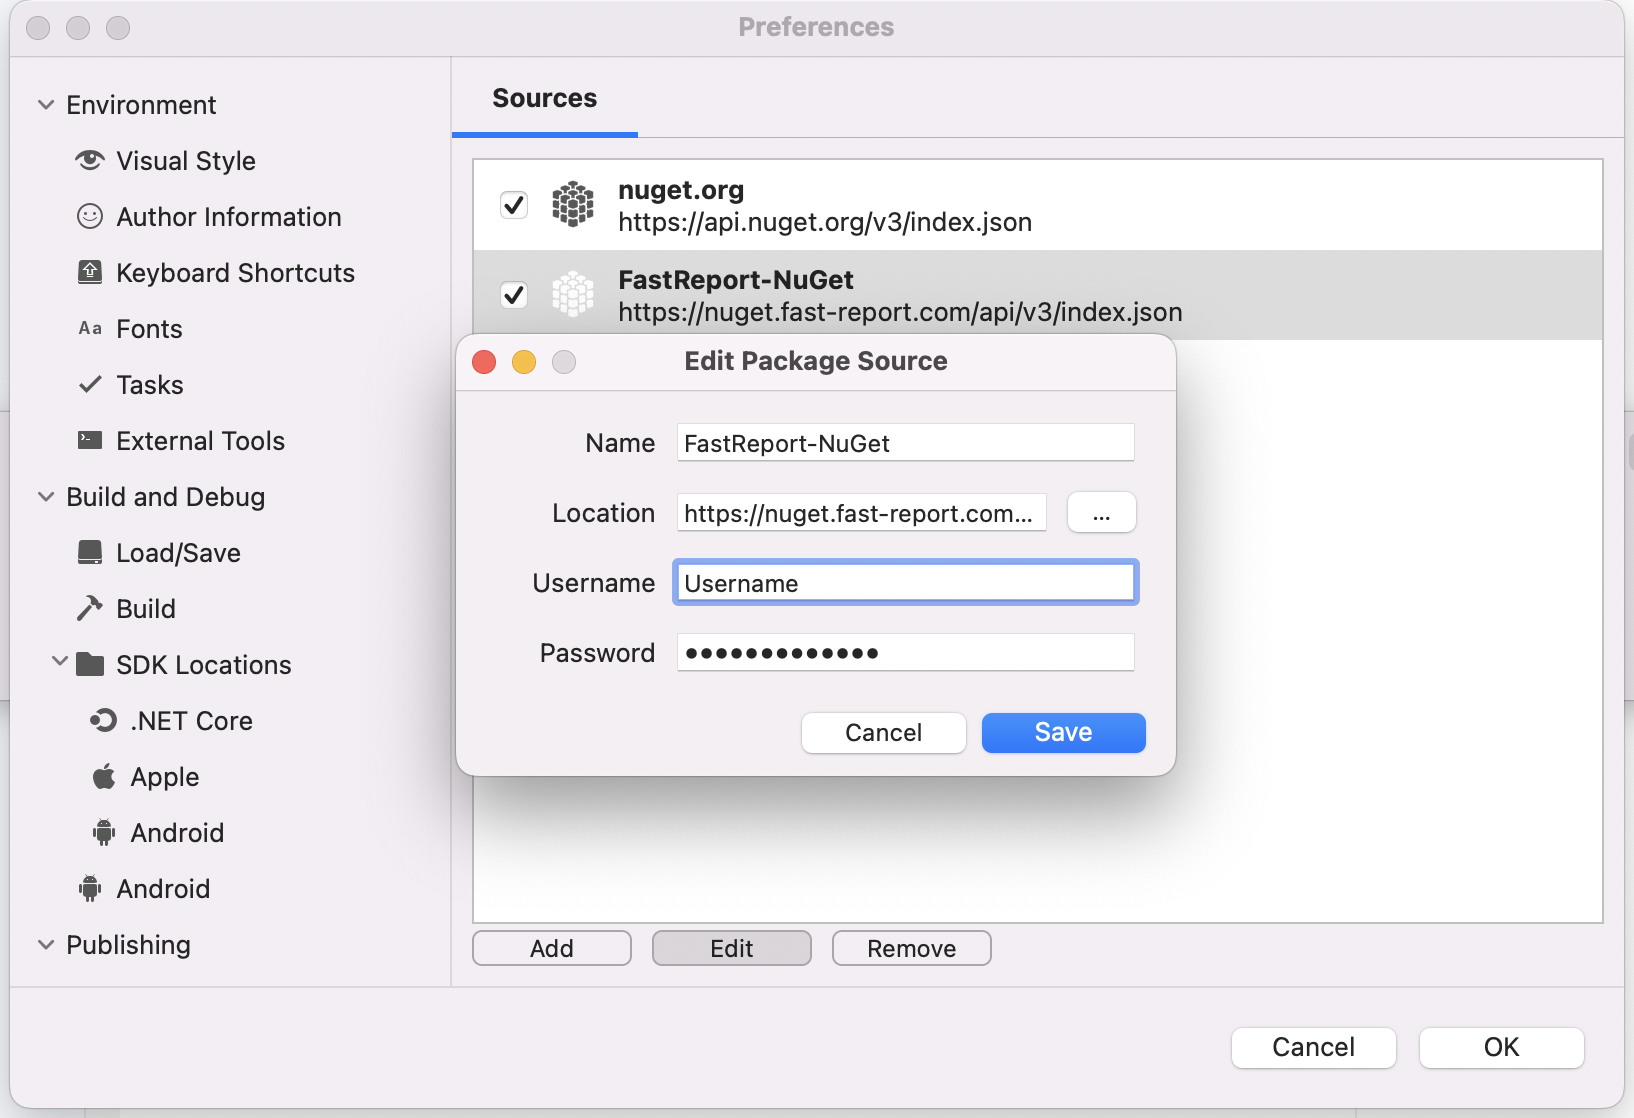Select .NET Core SDK location

191,721
